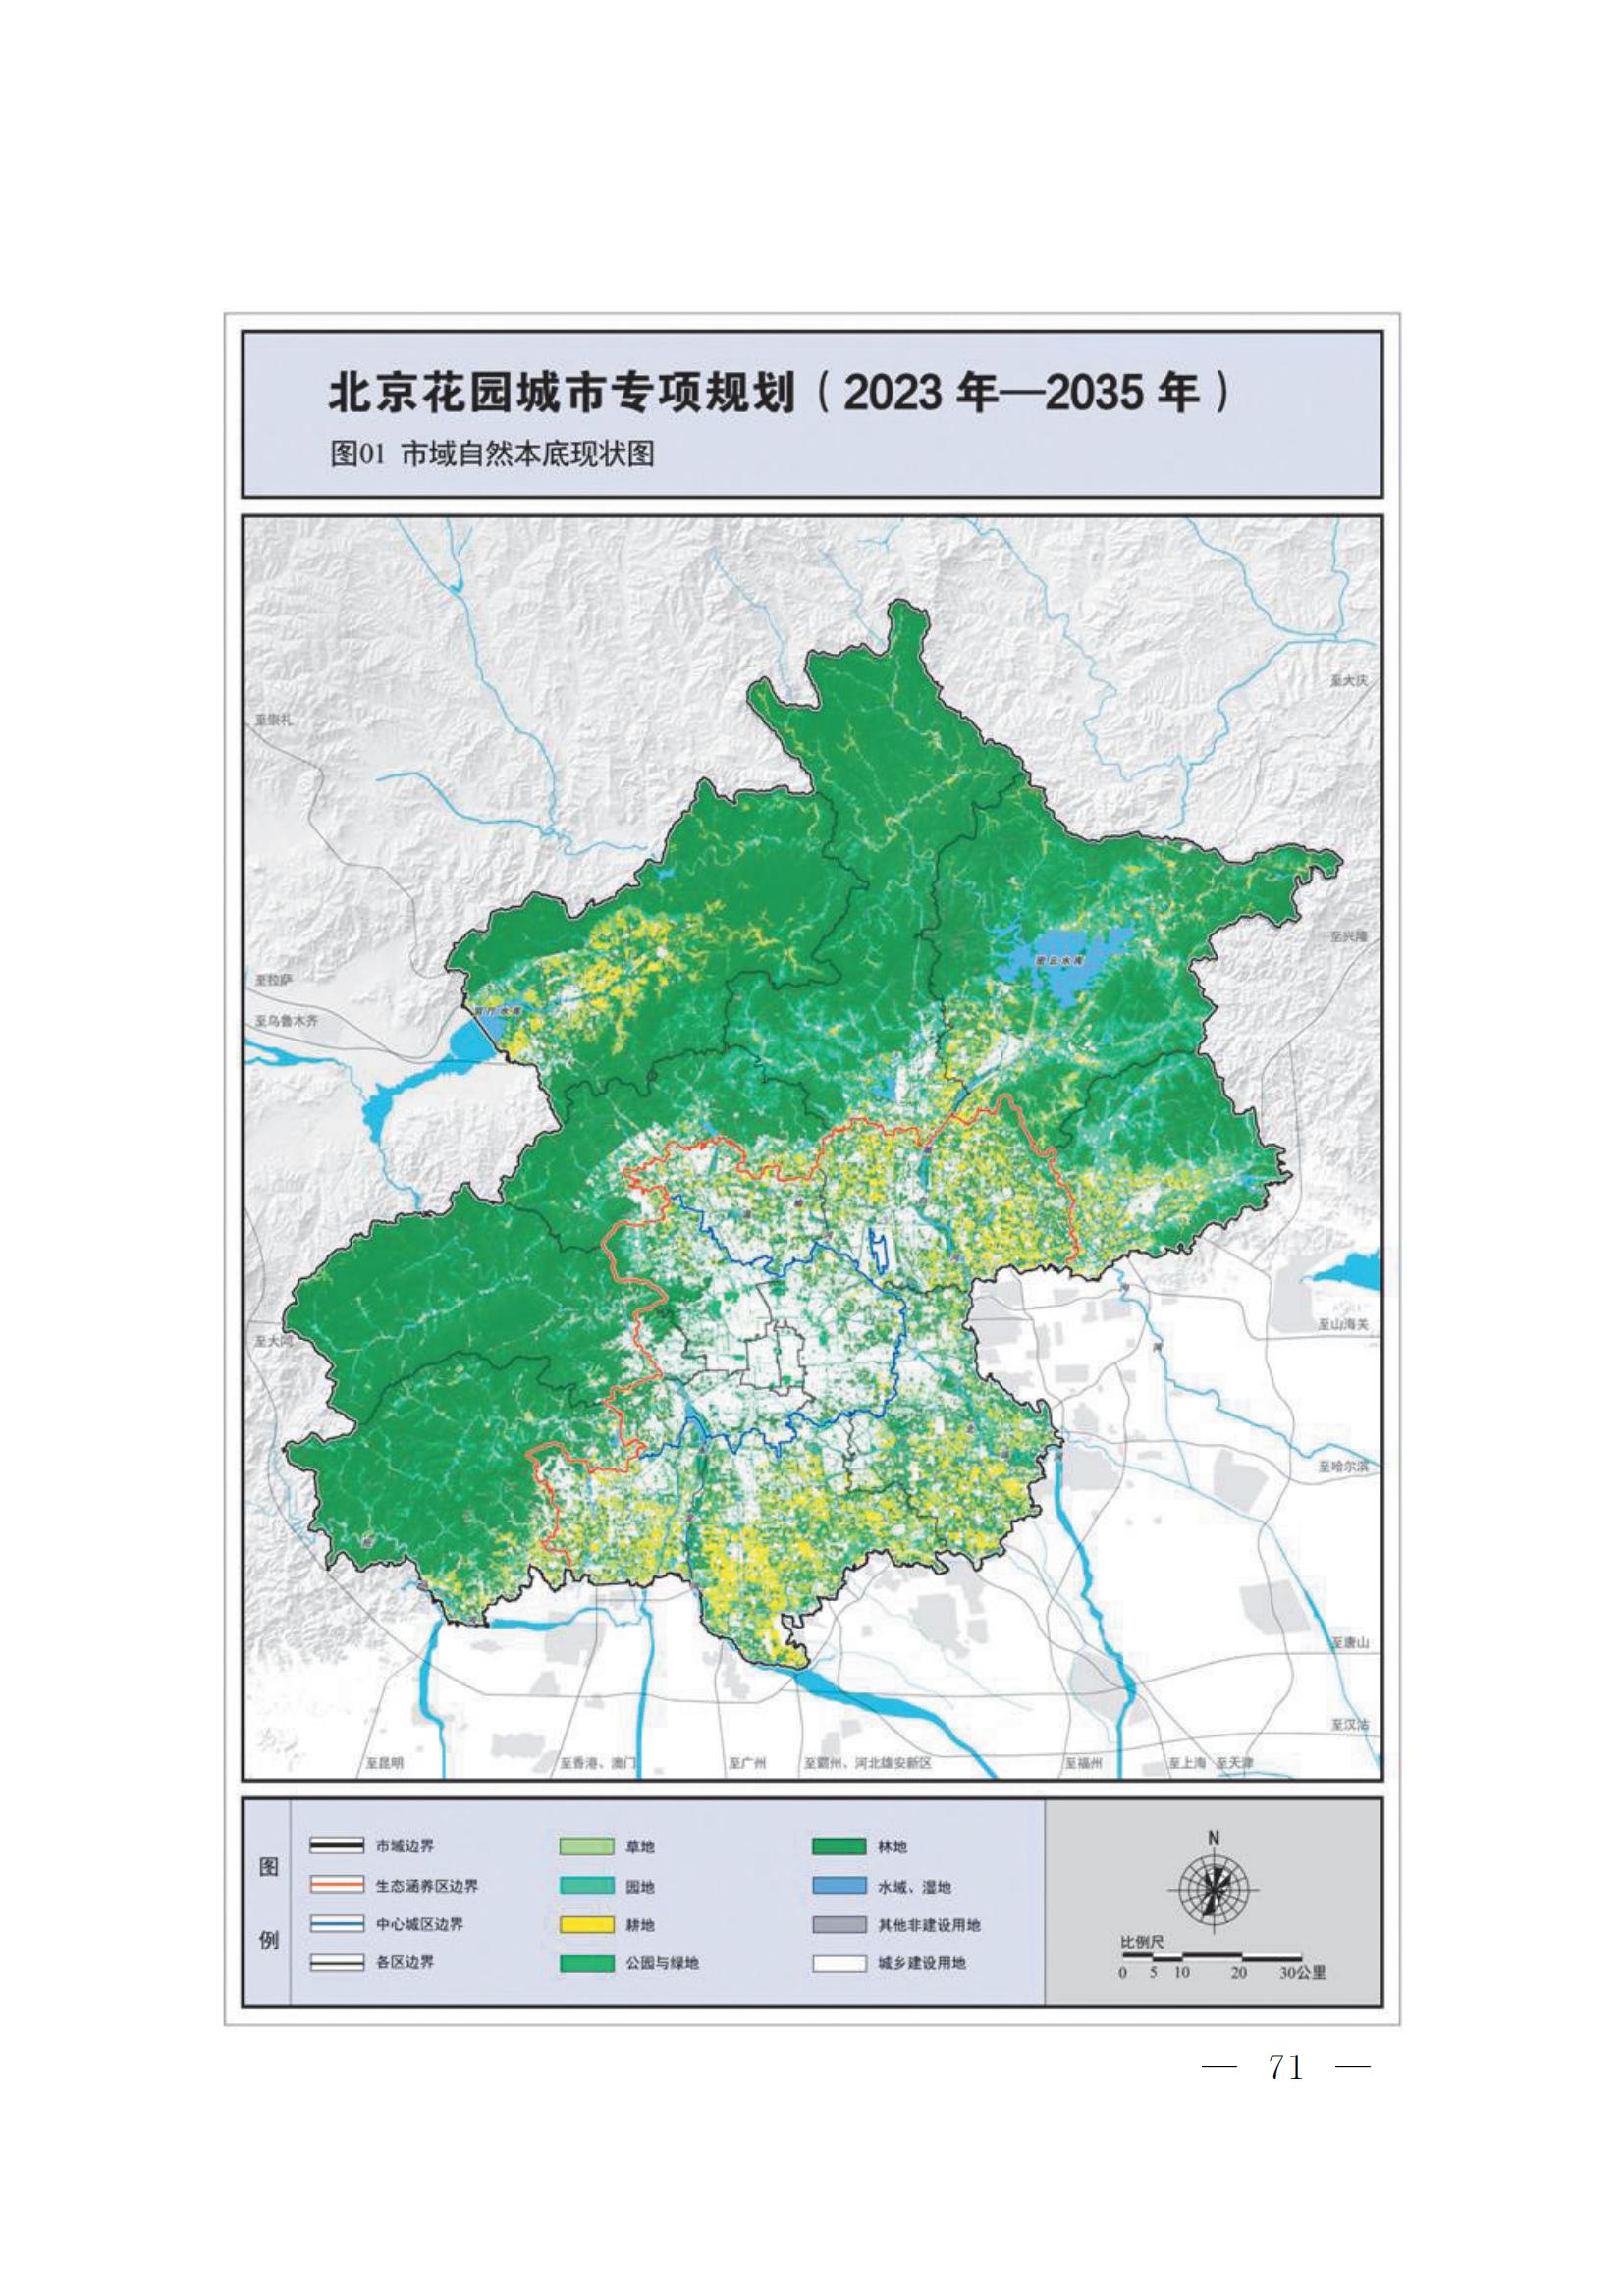
Task: Click the 园地 teal legend swatch
Action: tap(586, 1886)
